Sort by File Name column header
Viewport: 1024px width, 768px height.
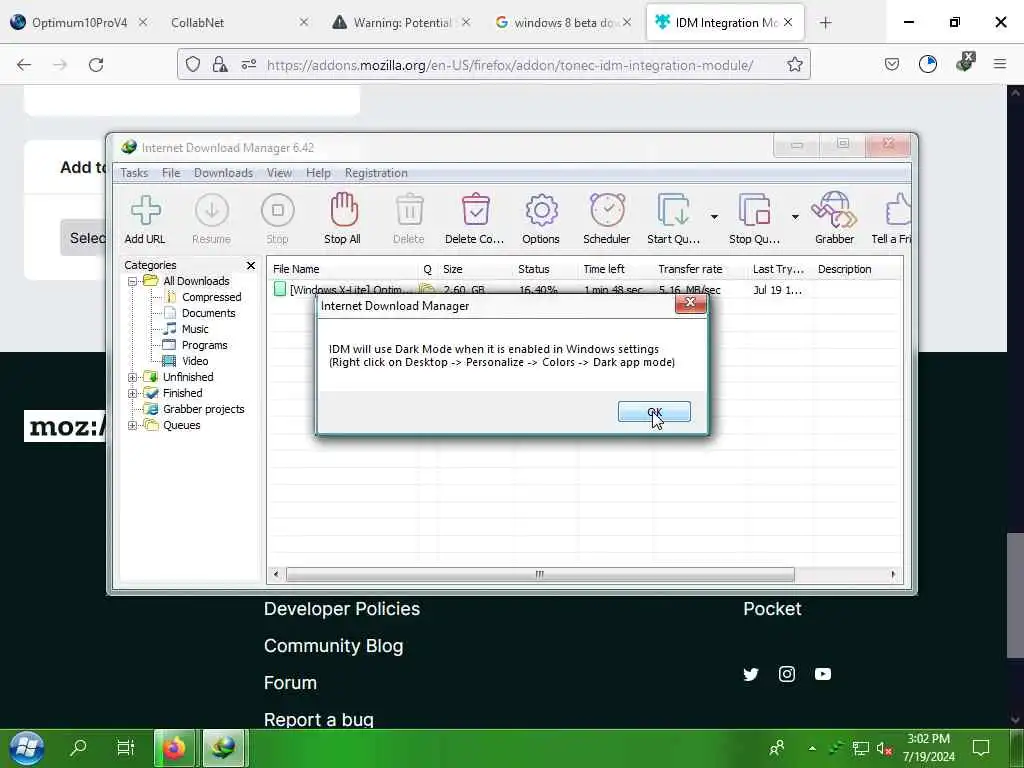pos(343,269)
